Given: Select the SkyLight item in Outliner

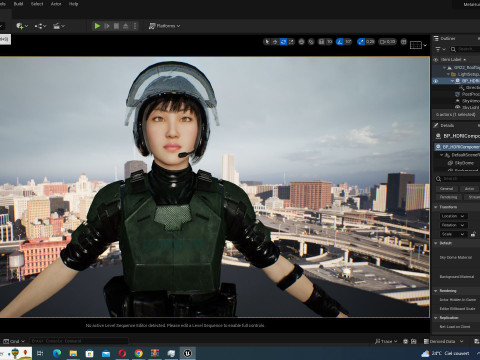Looking at the screenshot, I should point(468,107).
